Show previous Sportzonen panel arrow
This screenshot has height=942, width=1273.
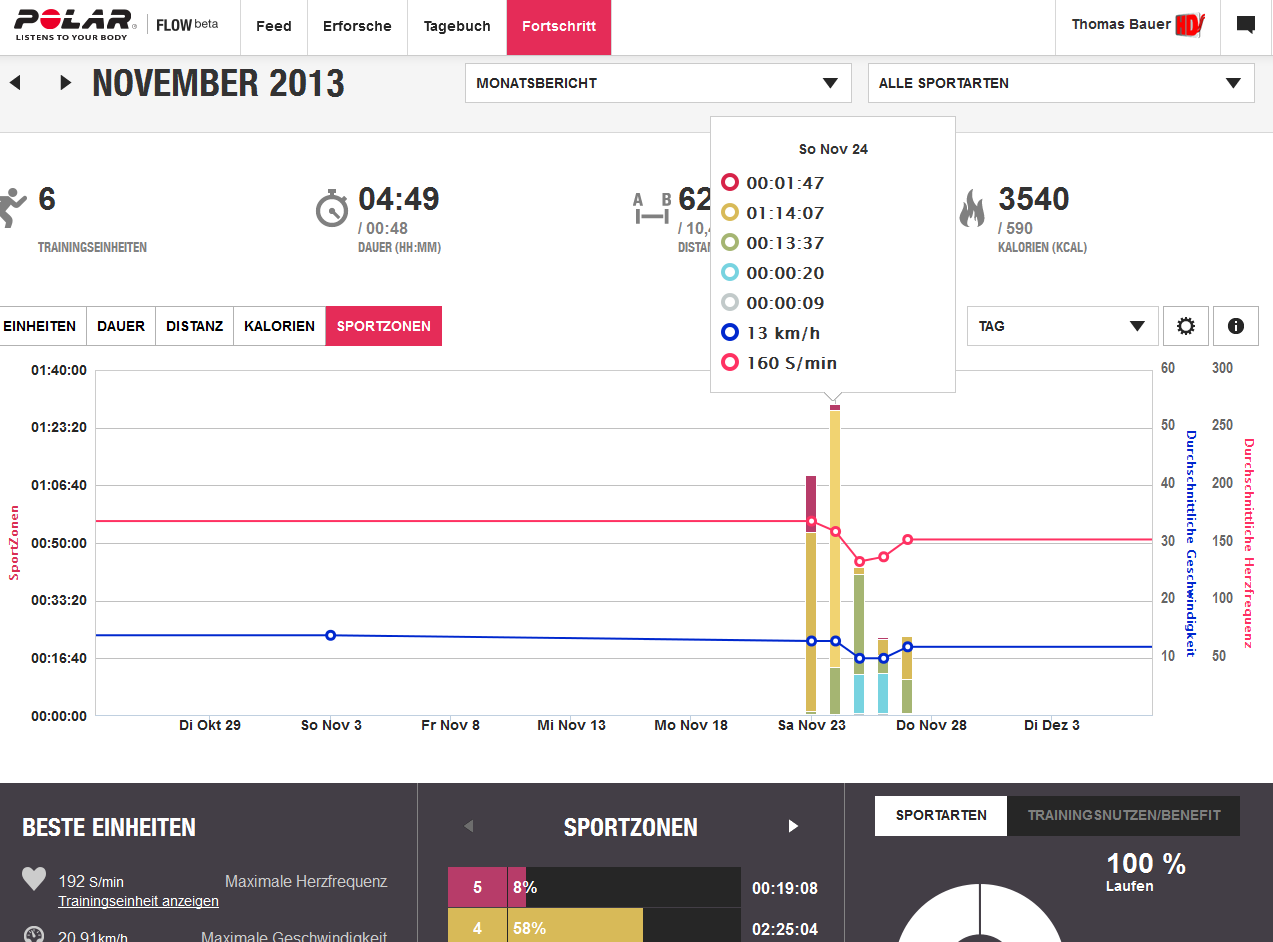468,826
